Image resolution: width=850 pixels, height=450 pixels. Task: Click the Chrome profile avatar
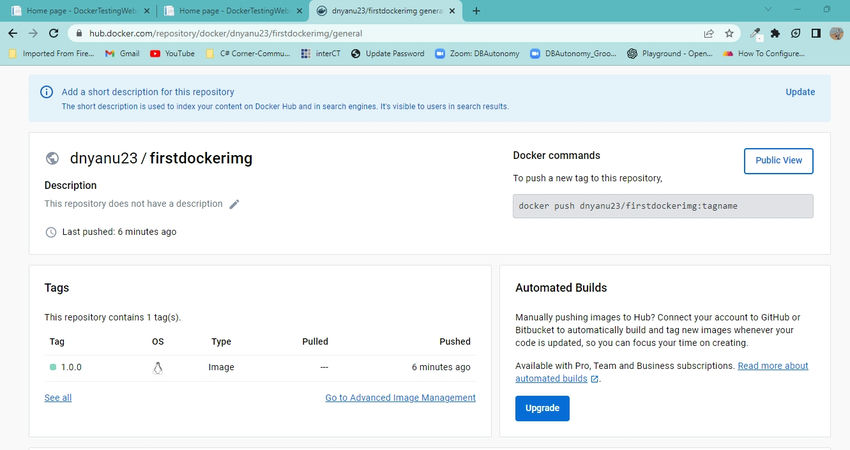coord(836,33)
